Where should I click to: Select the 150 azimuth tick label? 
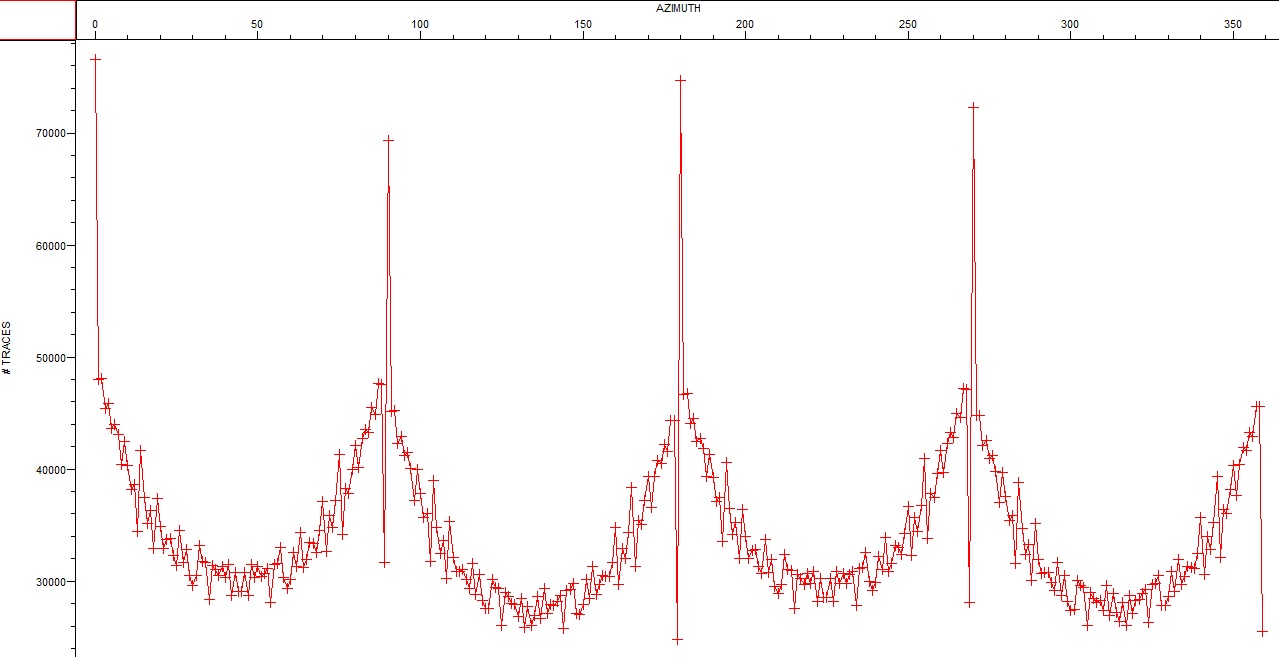(x=583, y=23)
